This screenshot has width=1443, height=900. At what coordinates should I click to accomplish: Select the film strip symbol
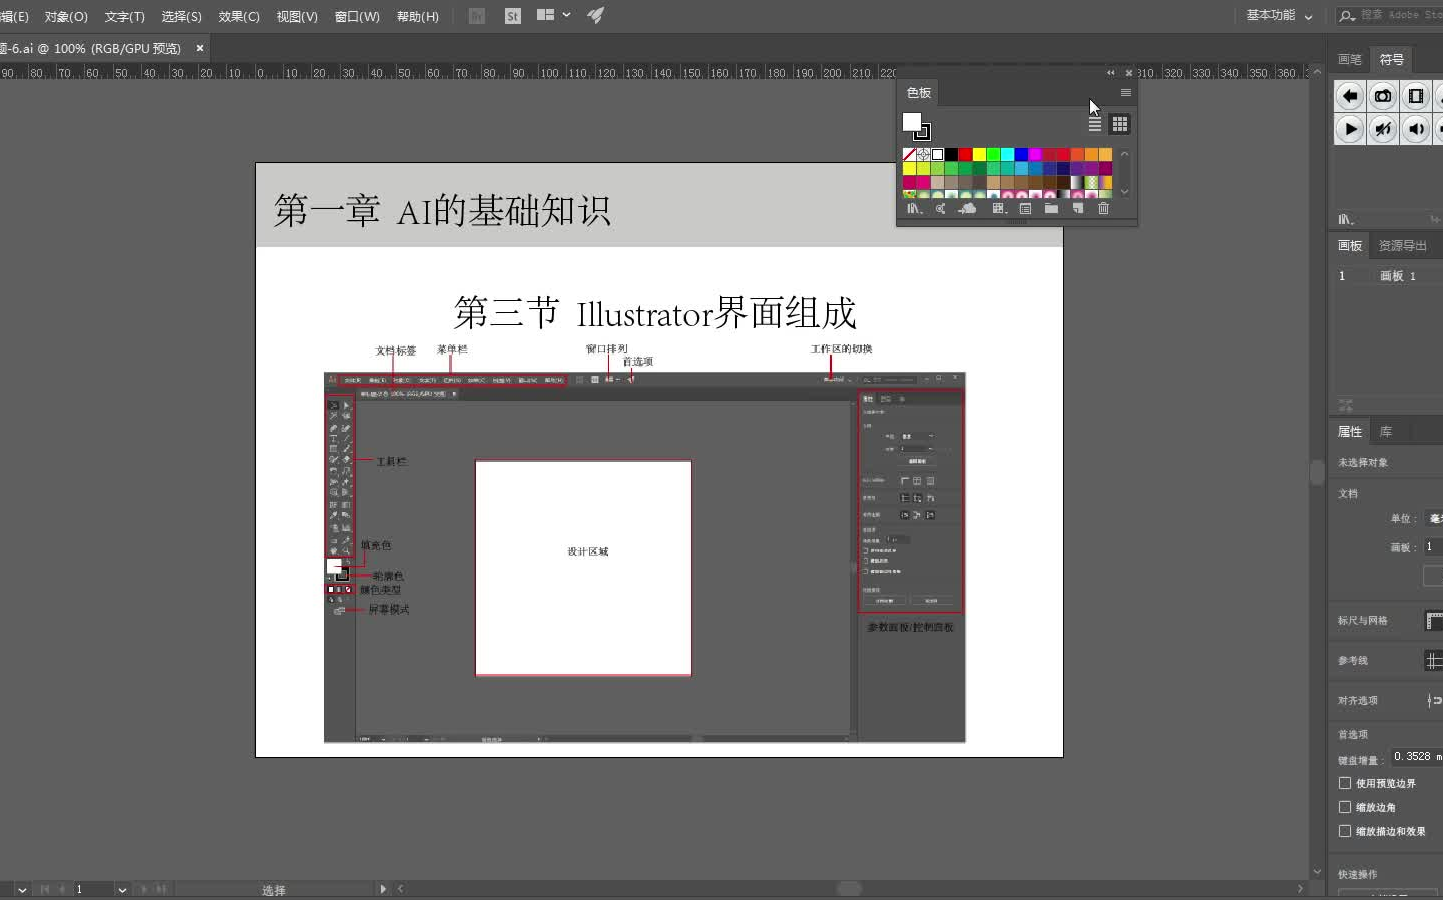click(1416, 96)
